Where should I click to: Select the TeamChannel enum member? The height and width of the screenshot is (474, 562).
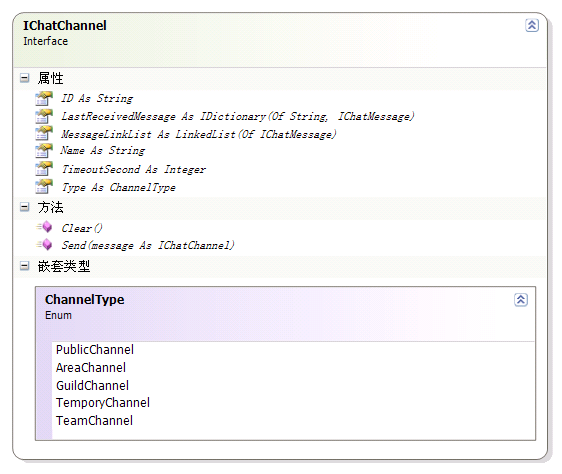[94, 421]
